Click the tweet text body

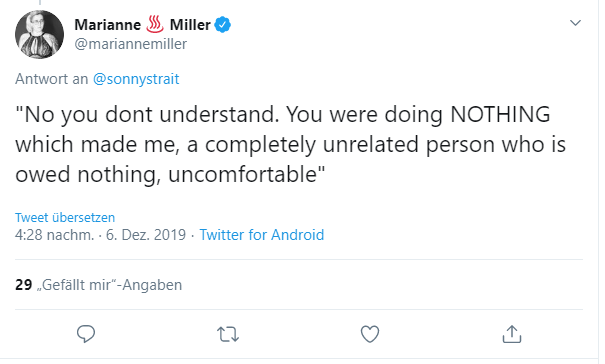coord(290,144)
